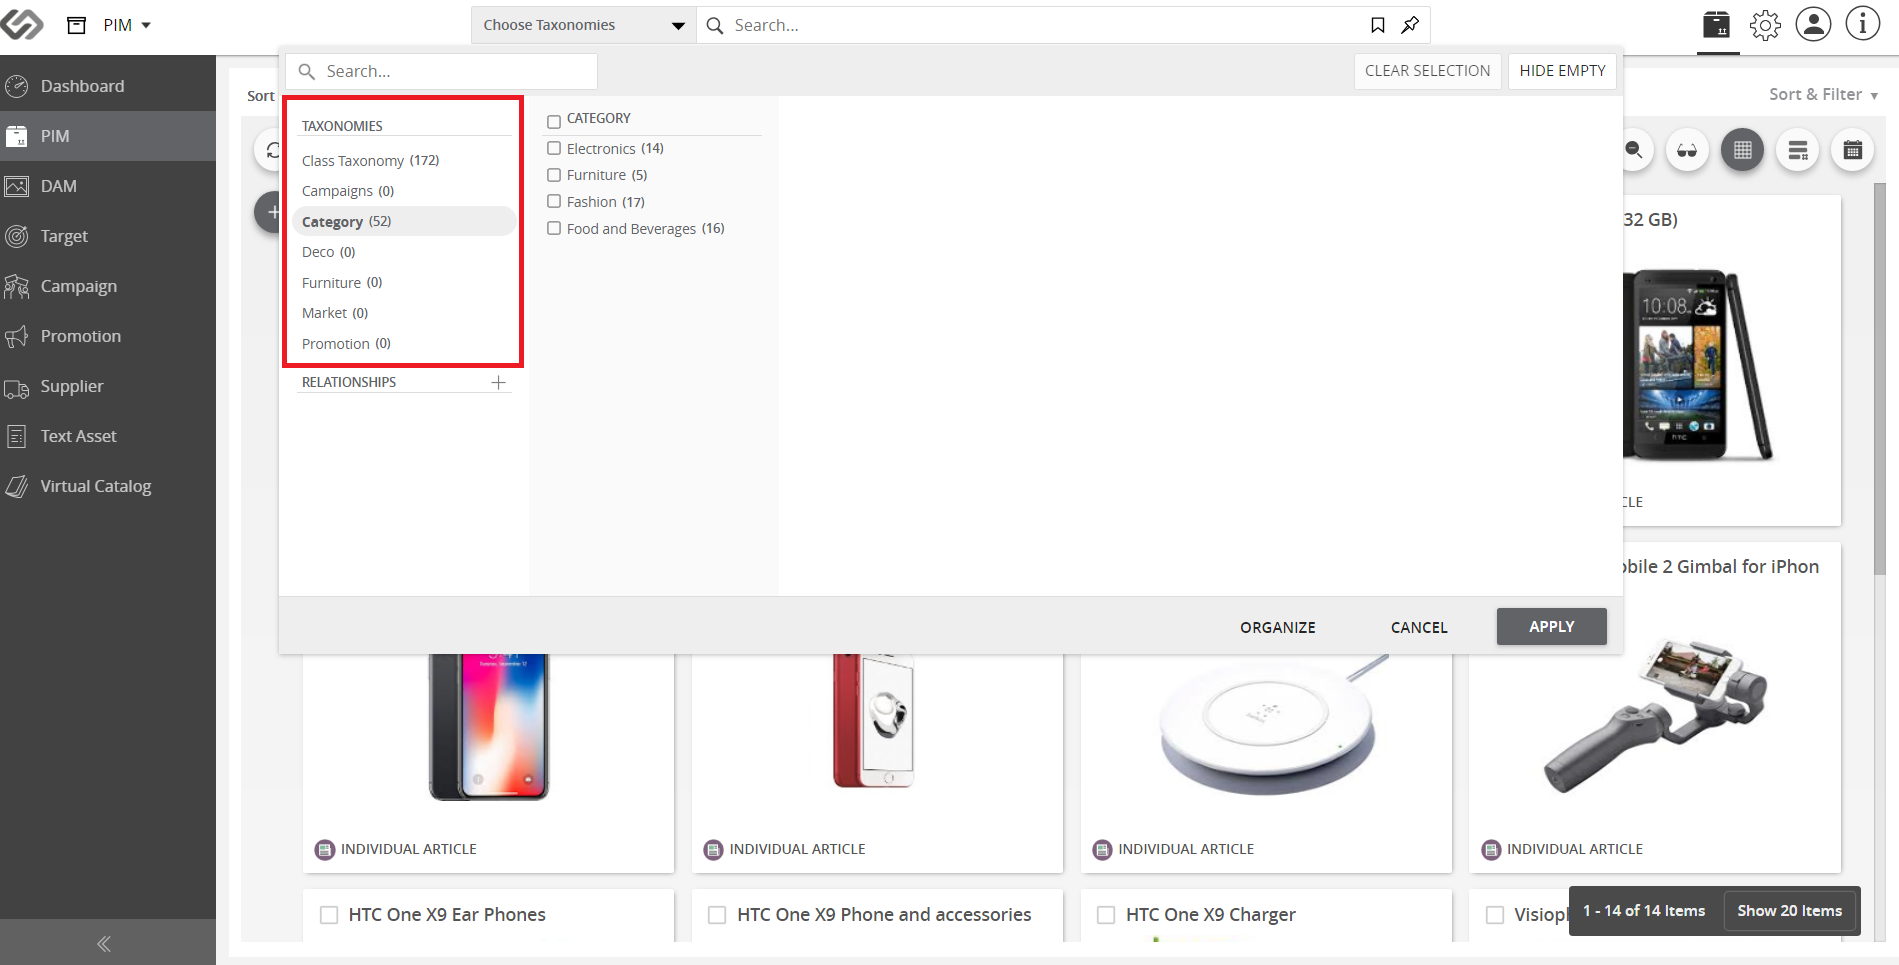
Task: Expand RELATIONSHIPS with plus icon
Action: pos(498,382)
